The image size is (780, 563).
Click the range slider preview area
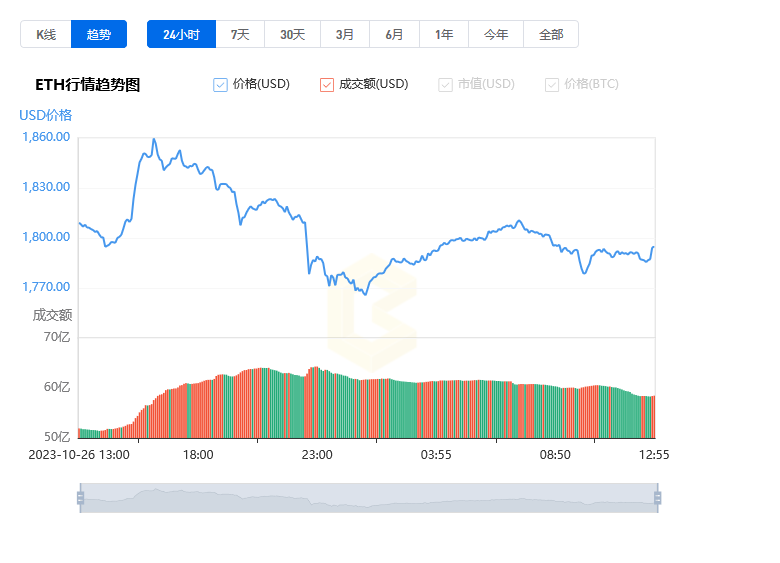(369, 498)
